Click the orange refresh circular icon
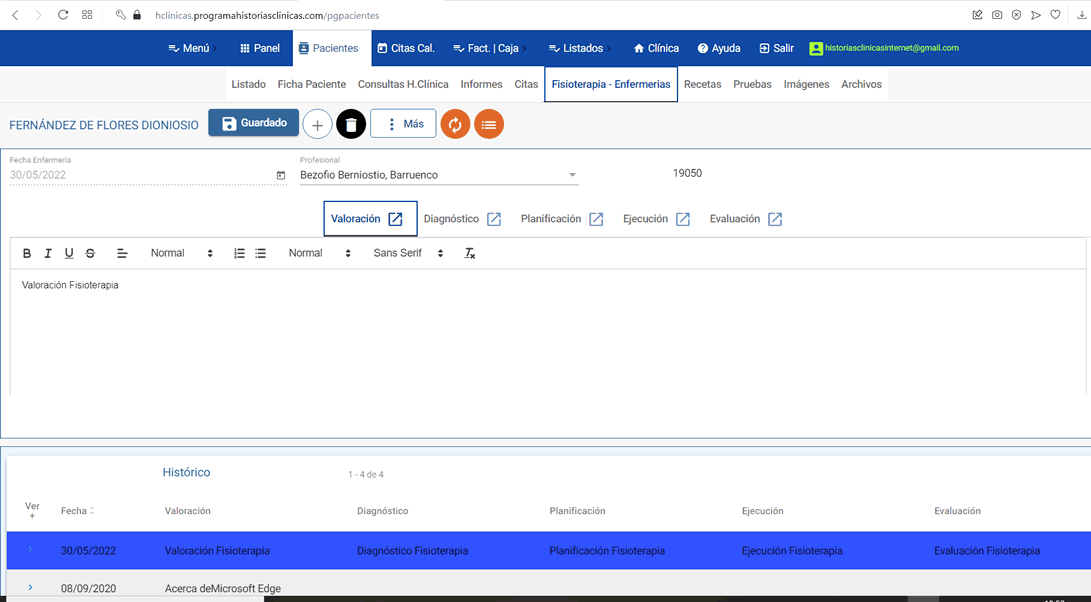This screenshot has width=1091, height=602. tap(455, 124)
